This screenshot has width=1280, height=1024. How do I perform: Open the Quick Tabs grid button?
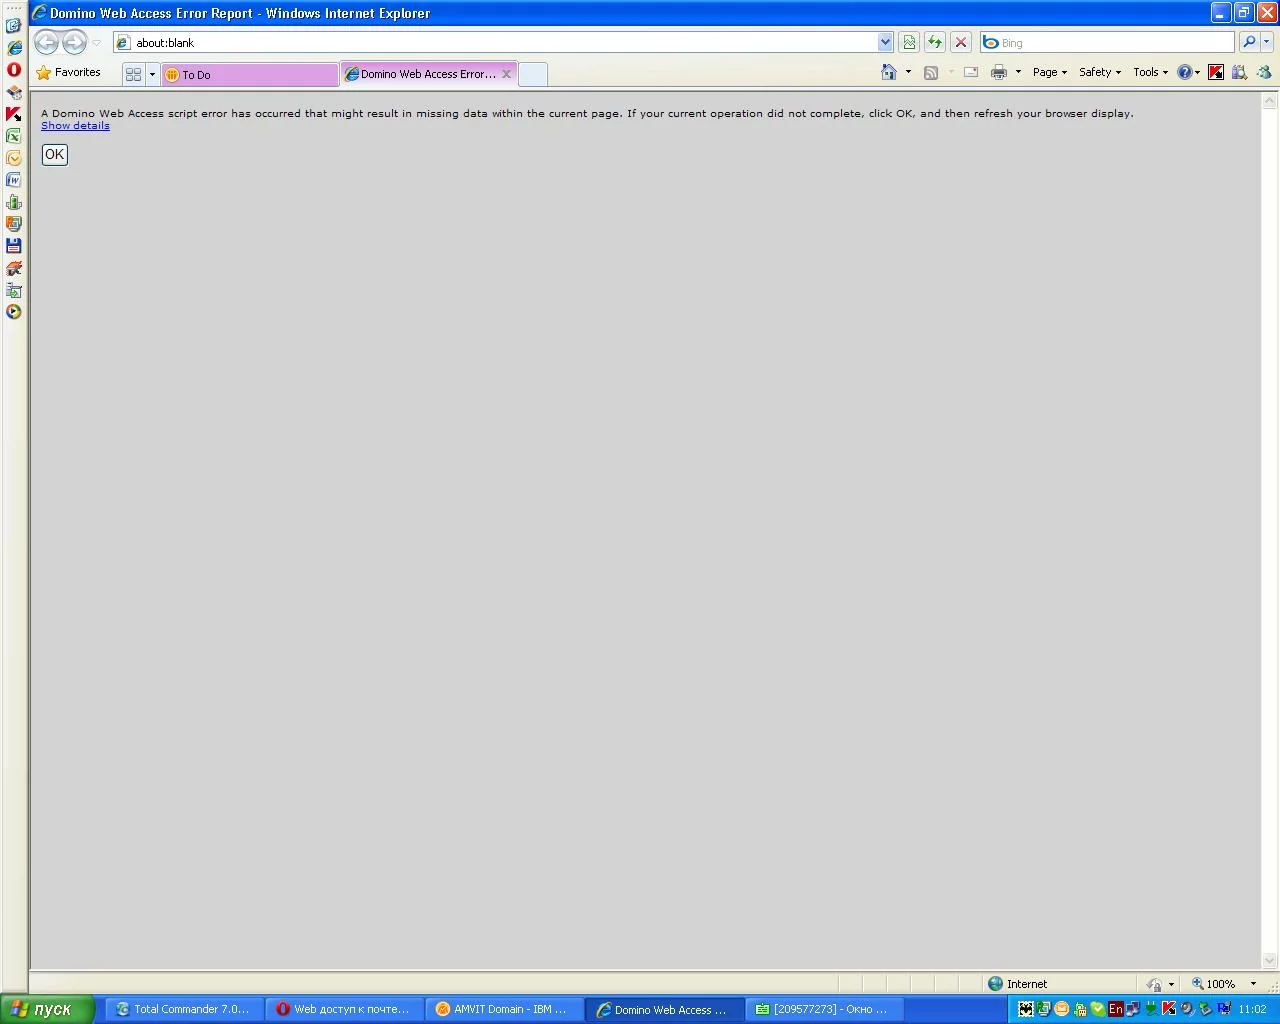pyautogui.click(x=133, y=74)
